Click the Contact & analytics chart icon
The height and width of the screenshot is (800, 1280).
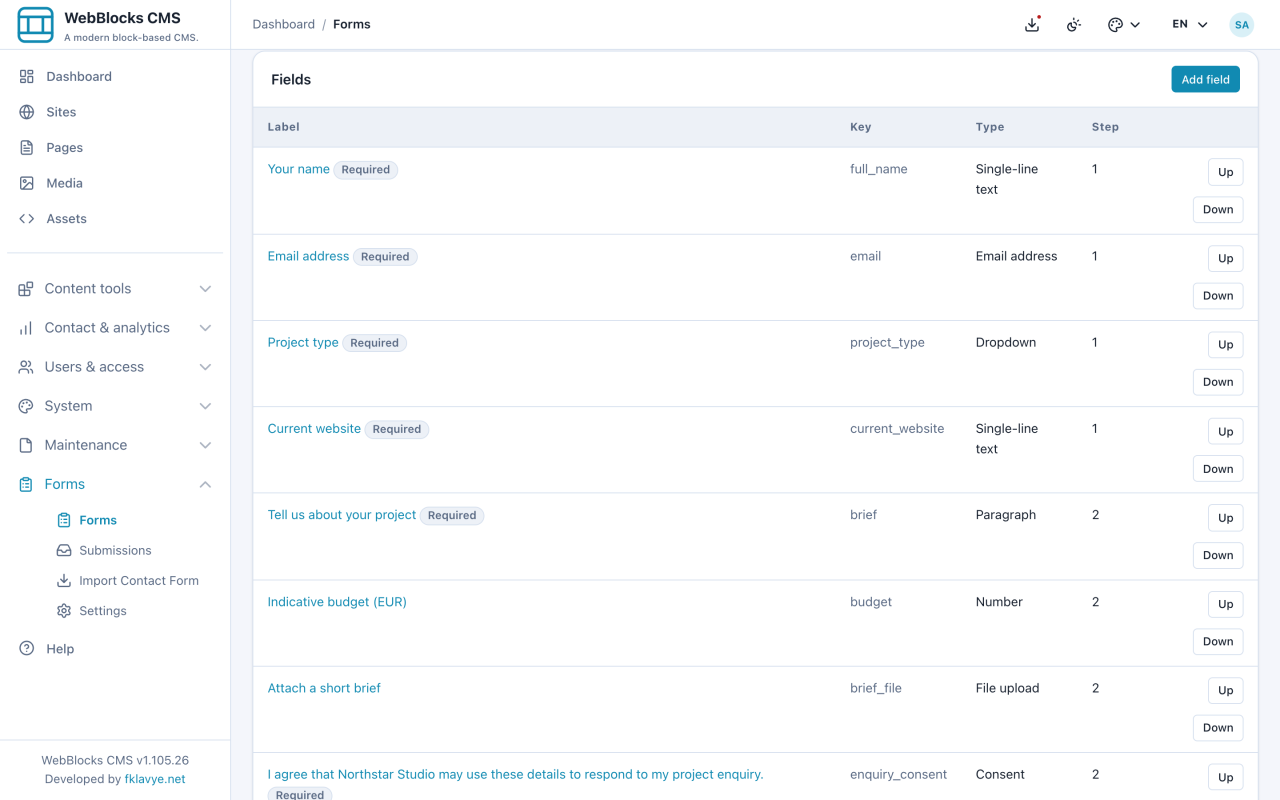click(x=26, y=328)
